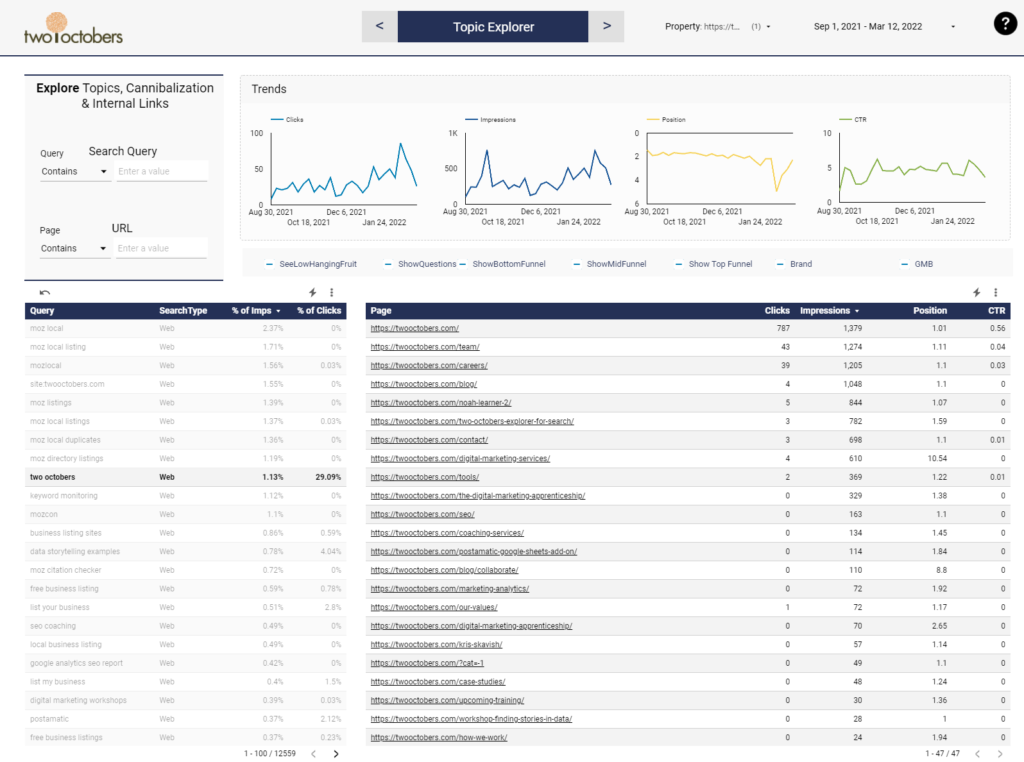The width and height of the screenshot is (1024, 762).
Task: Click the two octobers logo
Action: tap(72, 29)
